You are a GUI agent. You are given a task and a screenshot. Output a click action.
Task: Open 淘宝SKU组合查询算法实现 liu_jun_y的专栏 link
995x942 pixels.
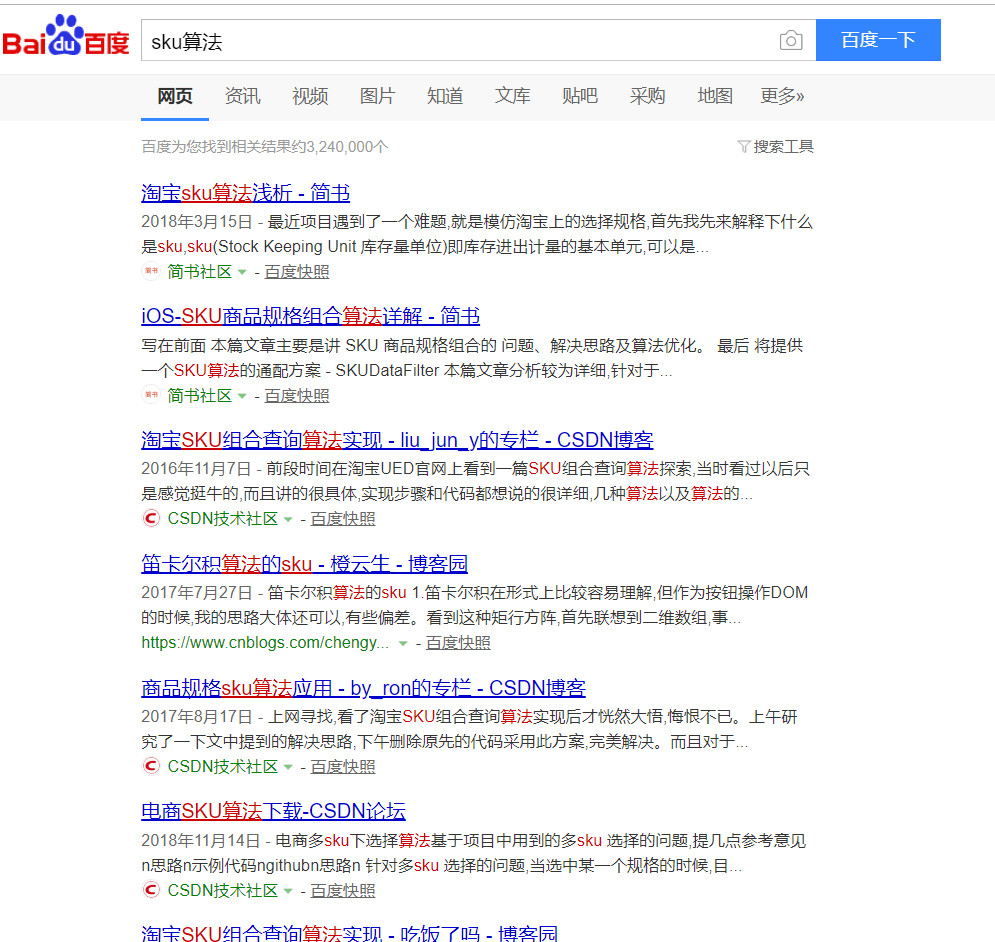coord(397,440)
